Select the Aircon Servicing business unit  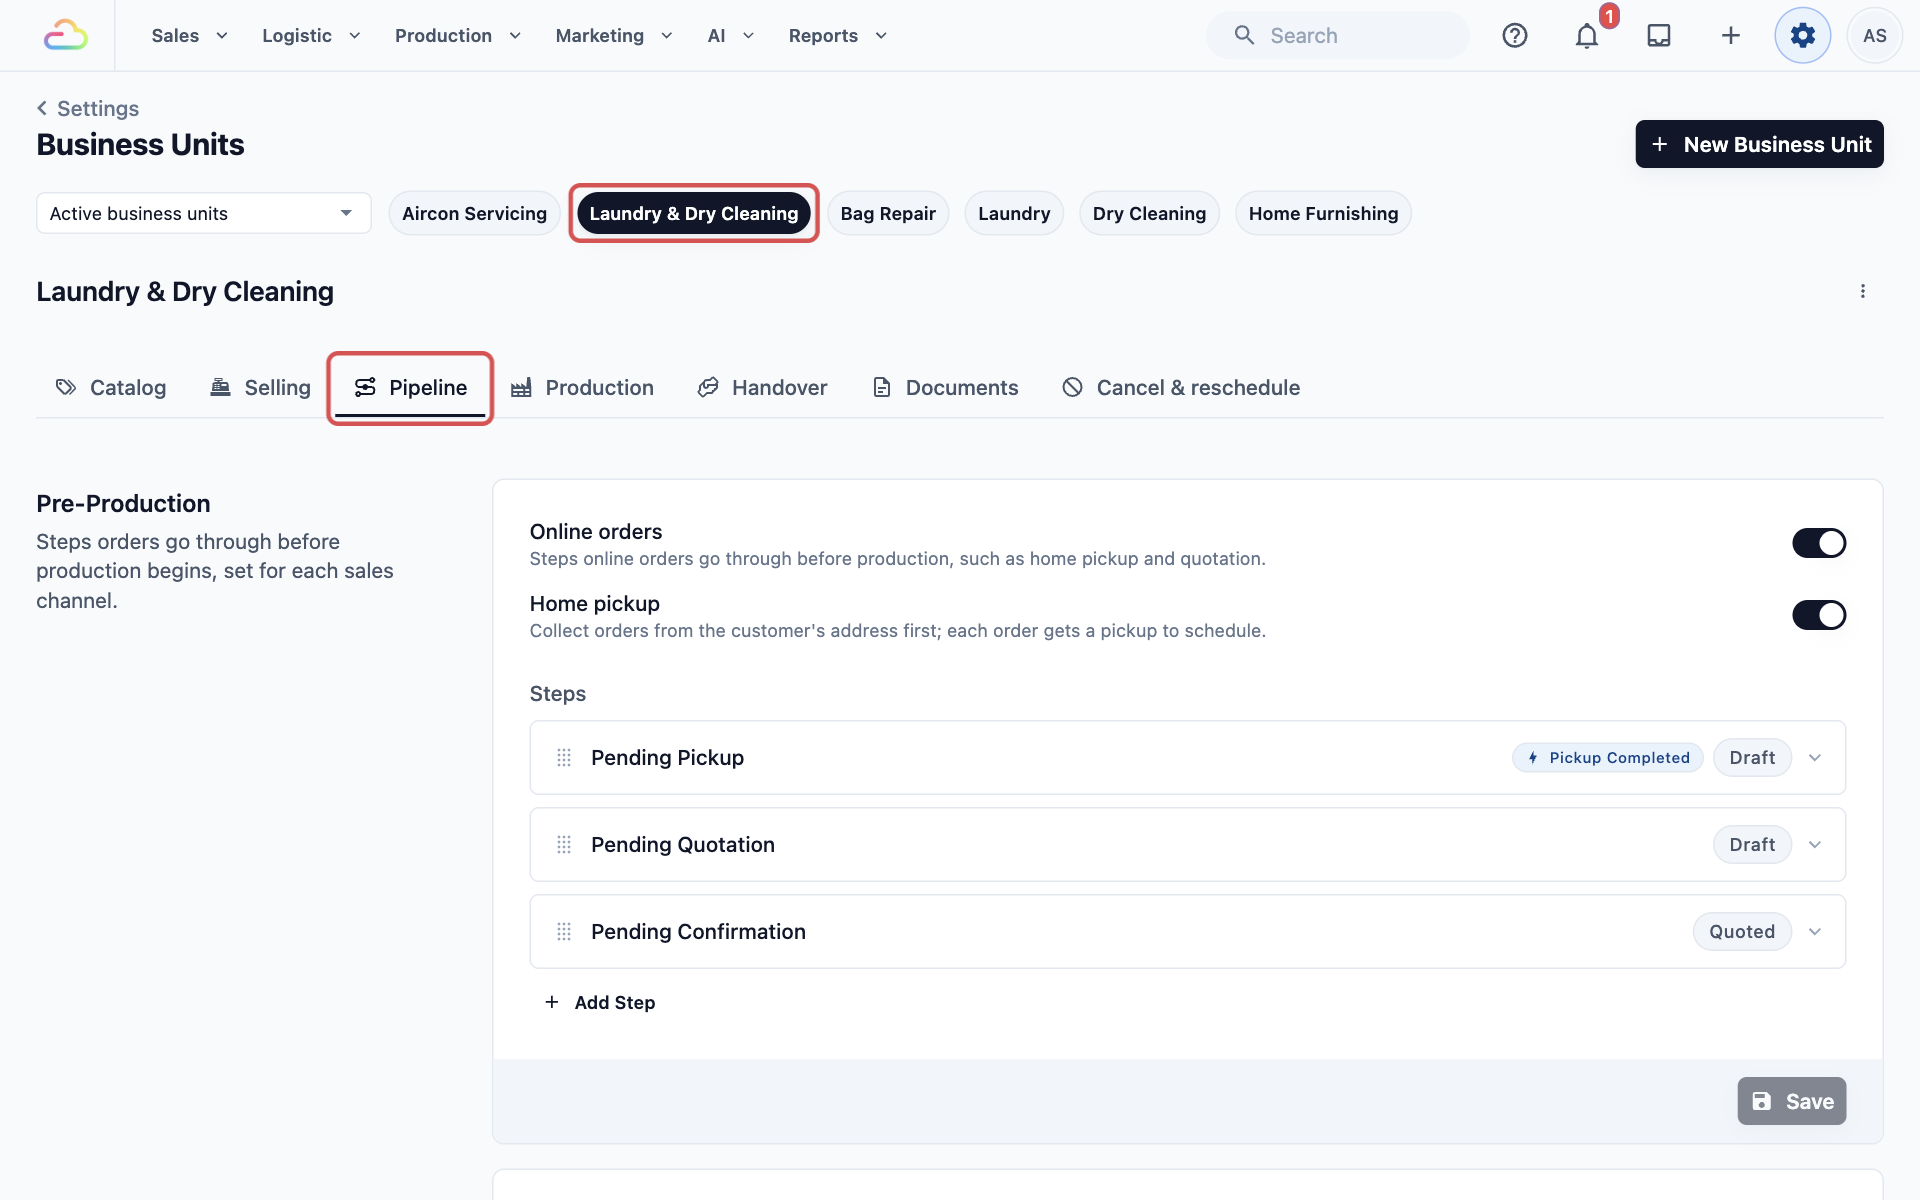tap(474, 213)
